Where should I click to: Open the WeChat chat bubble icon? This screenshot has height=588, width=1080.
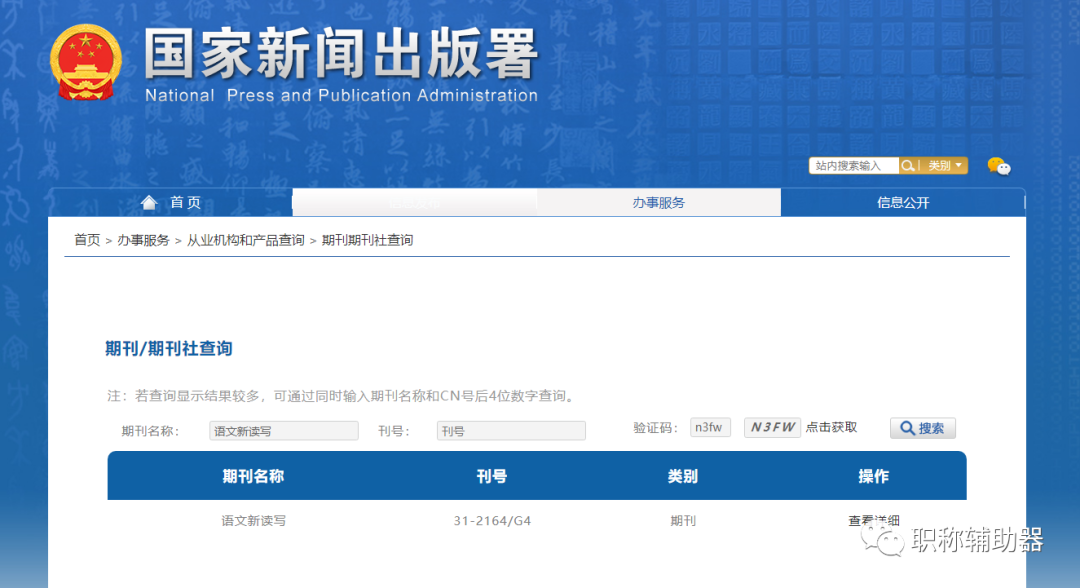(999, 166)
